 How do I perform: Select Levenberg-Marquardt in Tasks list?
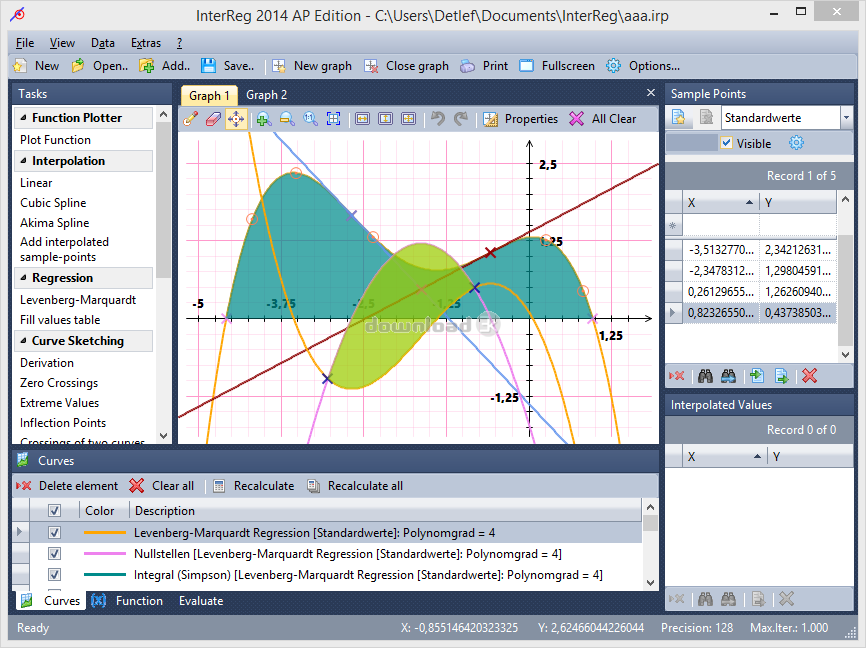pyautogui.click(x=78, y=300)
